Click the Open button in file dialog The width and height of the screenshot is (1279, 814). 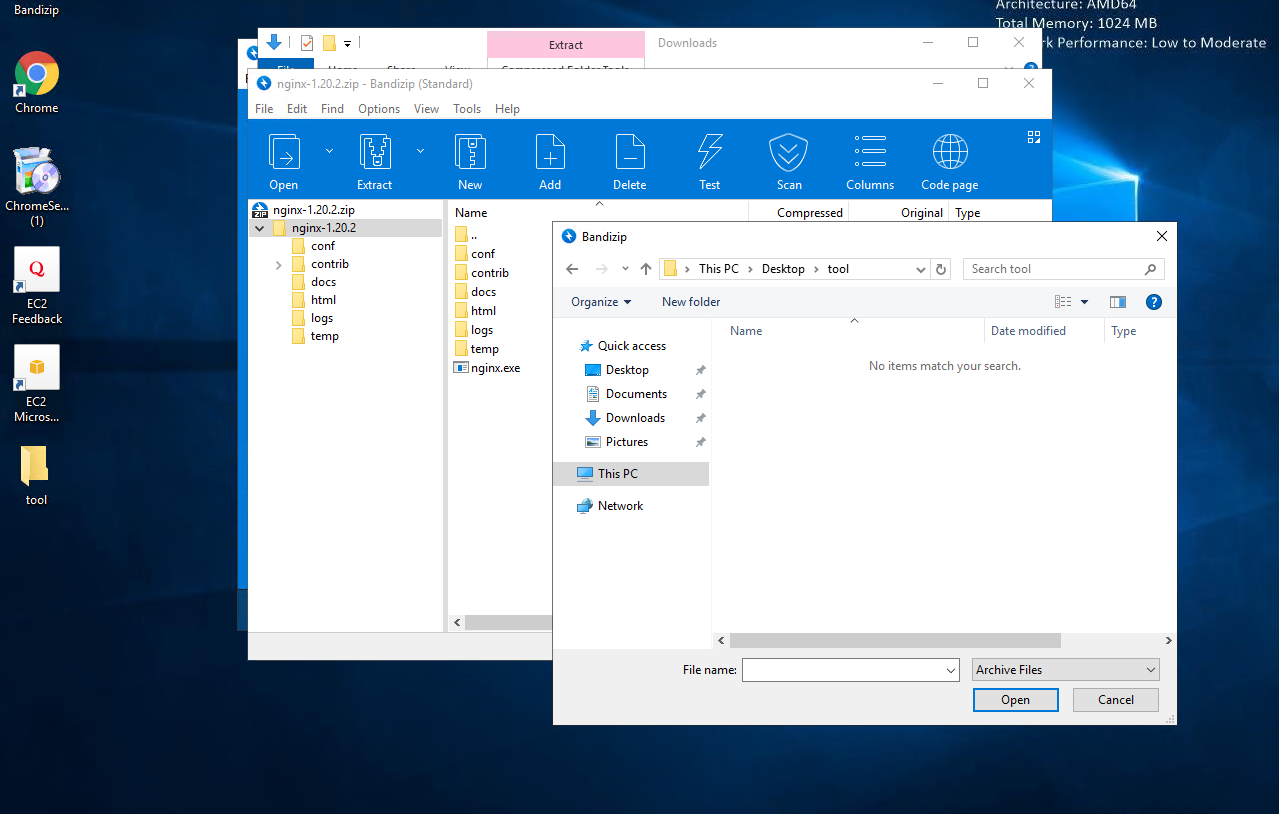coord(1015,700)
